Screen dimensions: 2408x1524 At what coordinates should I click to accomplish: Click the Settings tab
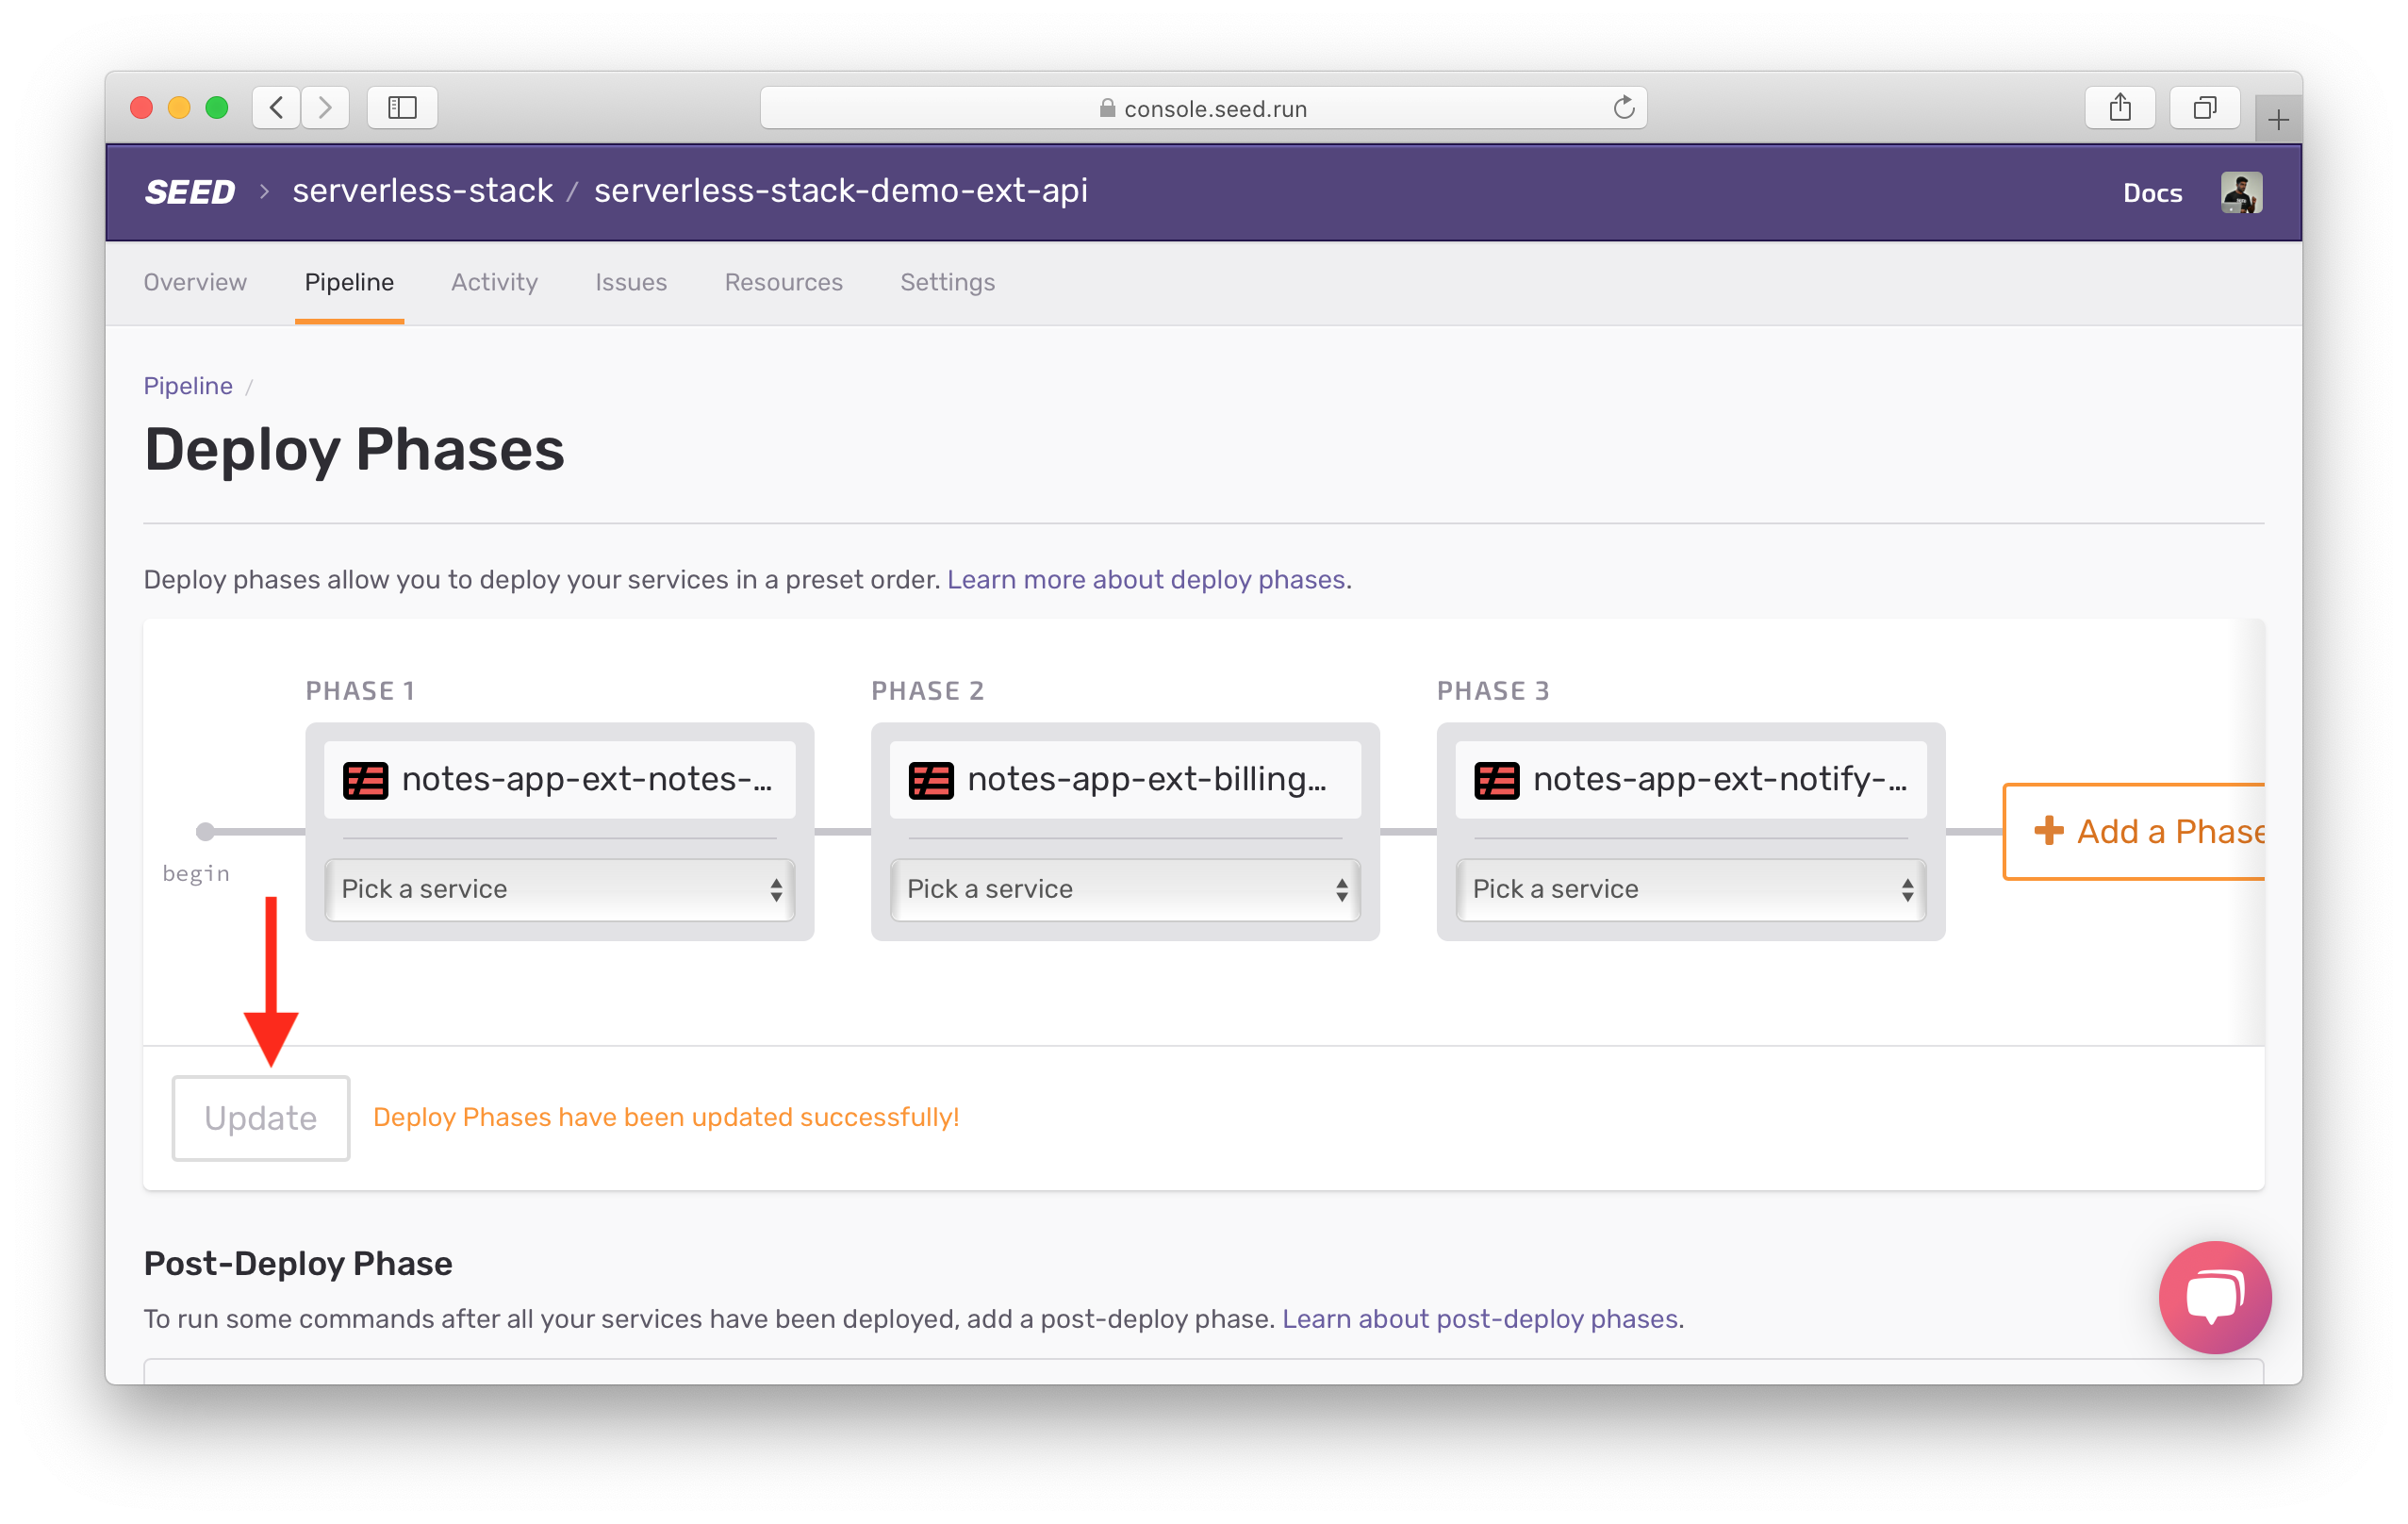tap(946, 281)
